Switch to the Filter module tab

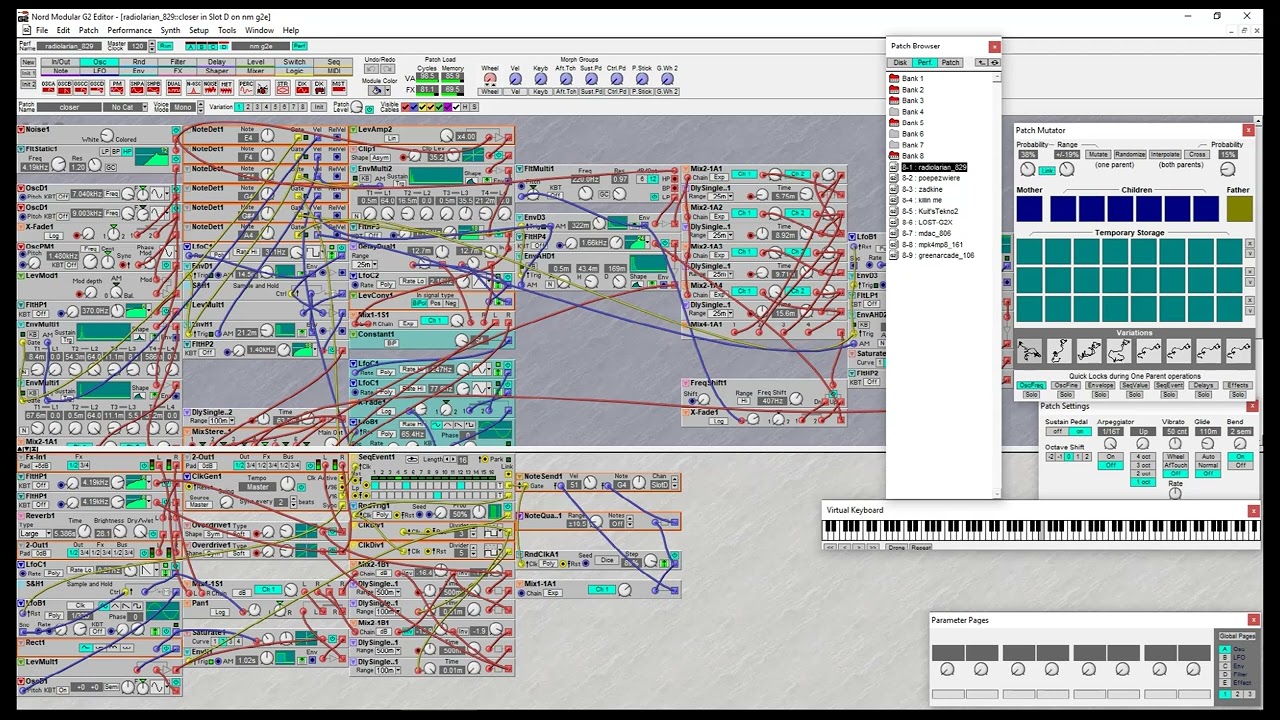tap(178, 62)
